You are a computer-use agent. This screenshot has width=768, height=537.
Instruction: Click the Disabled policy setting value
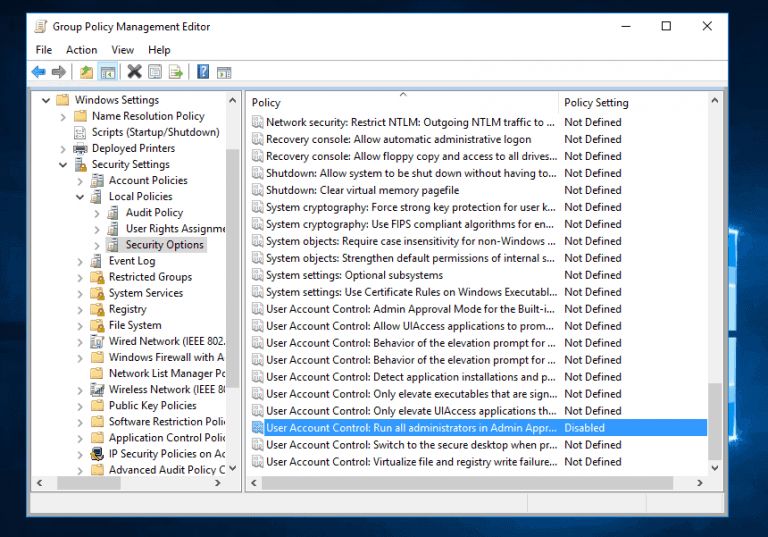click(584, 428)
